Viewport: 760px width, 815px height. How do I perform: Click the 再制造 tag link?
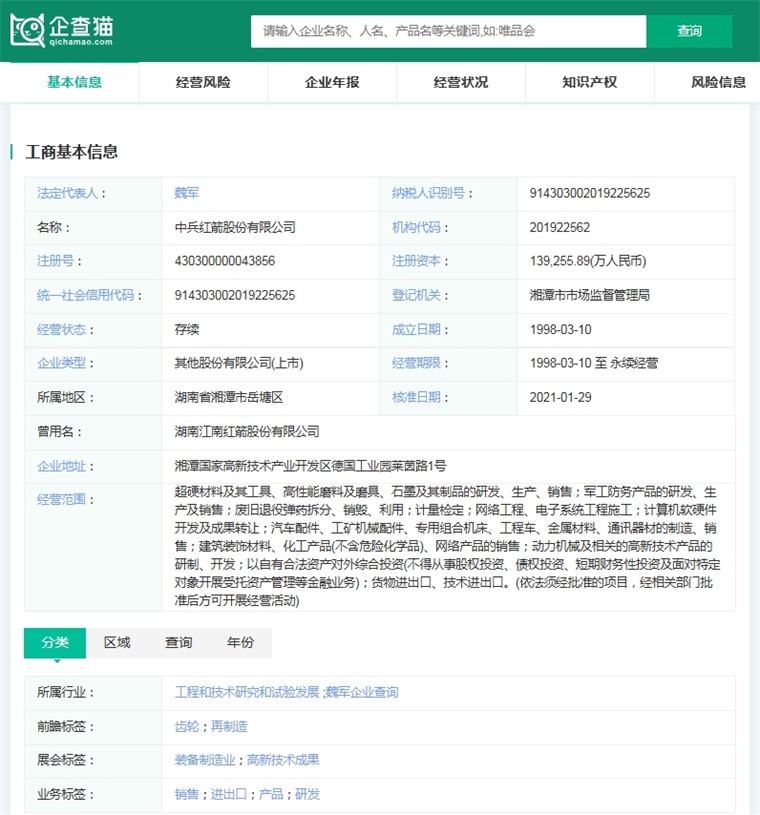229,727
